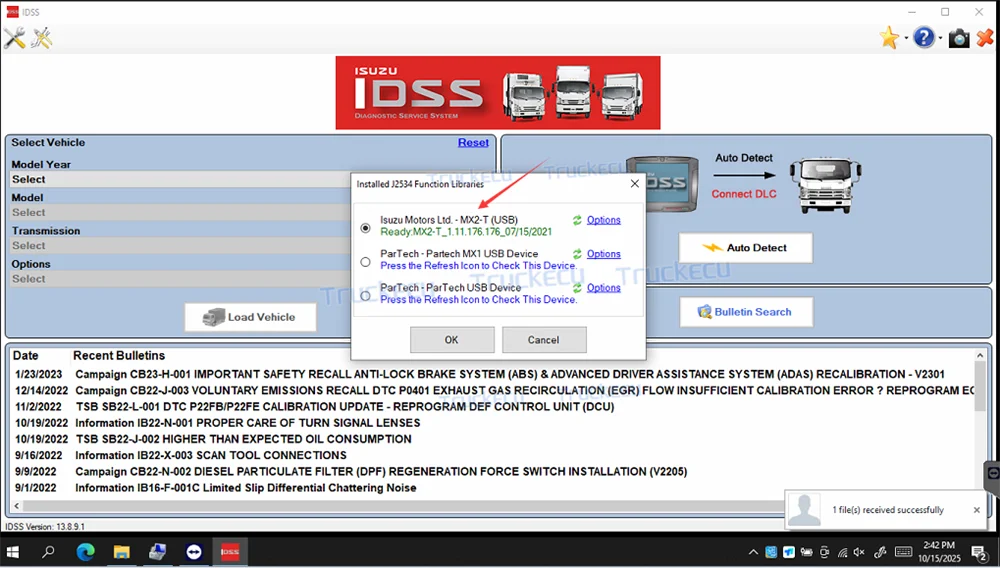Confirm the J2534 dialog with OK
This screenshot has width=1000, height=568.
click(x=452, y=340)
